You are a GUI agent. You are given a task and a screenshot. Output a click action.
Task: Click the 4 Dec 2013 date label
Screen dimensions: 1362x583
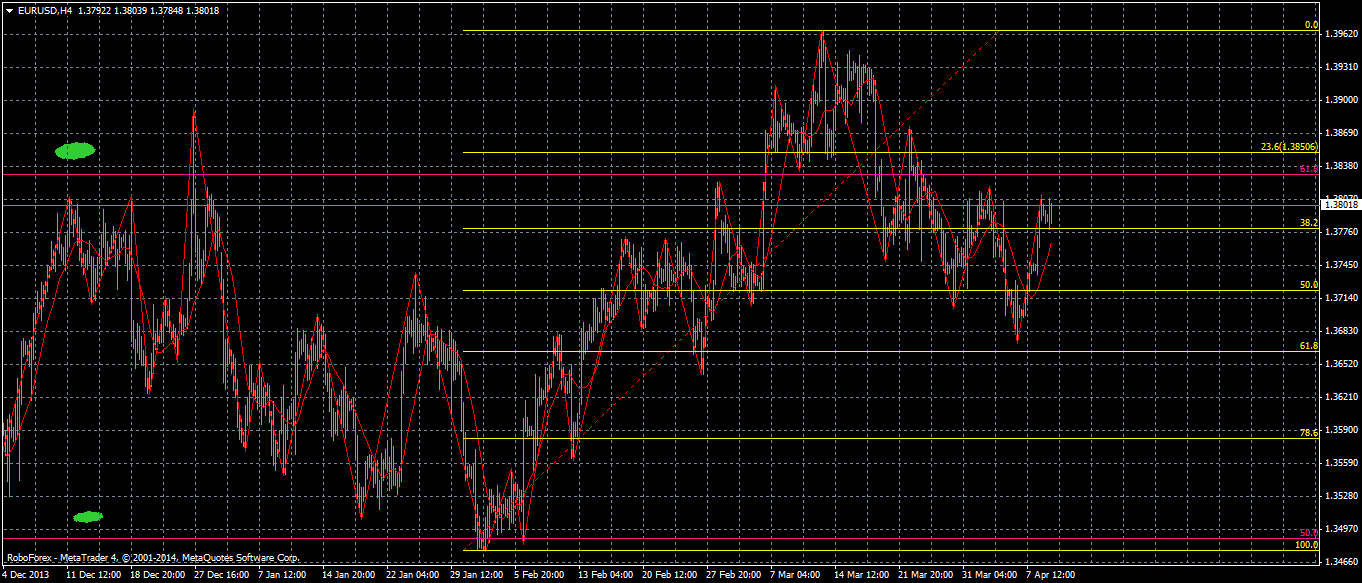tap(24, 576)
